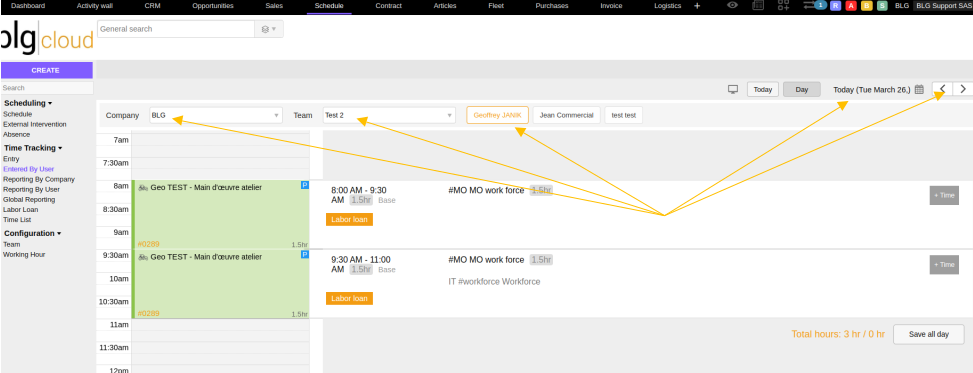The width and height of the screenshot is (973, 373).
Task: Select user Geoffrey JANIK
Action: point(498,115)
